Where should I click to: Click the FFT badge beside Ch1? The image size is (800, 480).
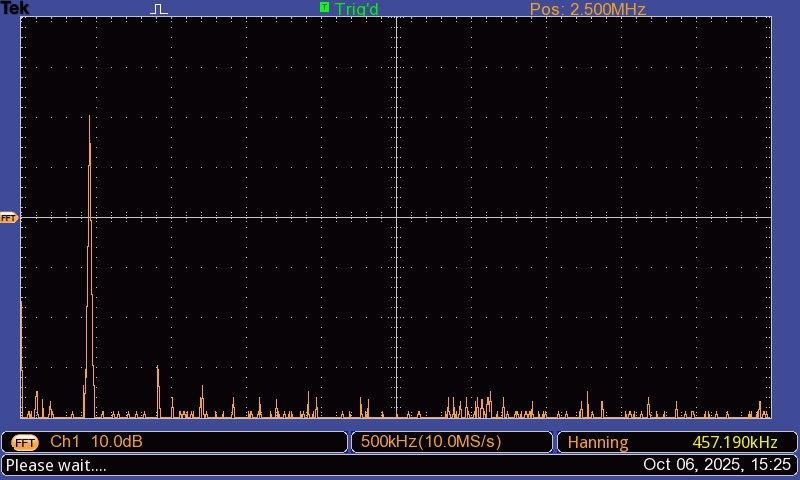[25, 442]
